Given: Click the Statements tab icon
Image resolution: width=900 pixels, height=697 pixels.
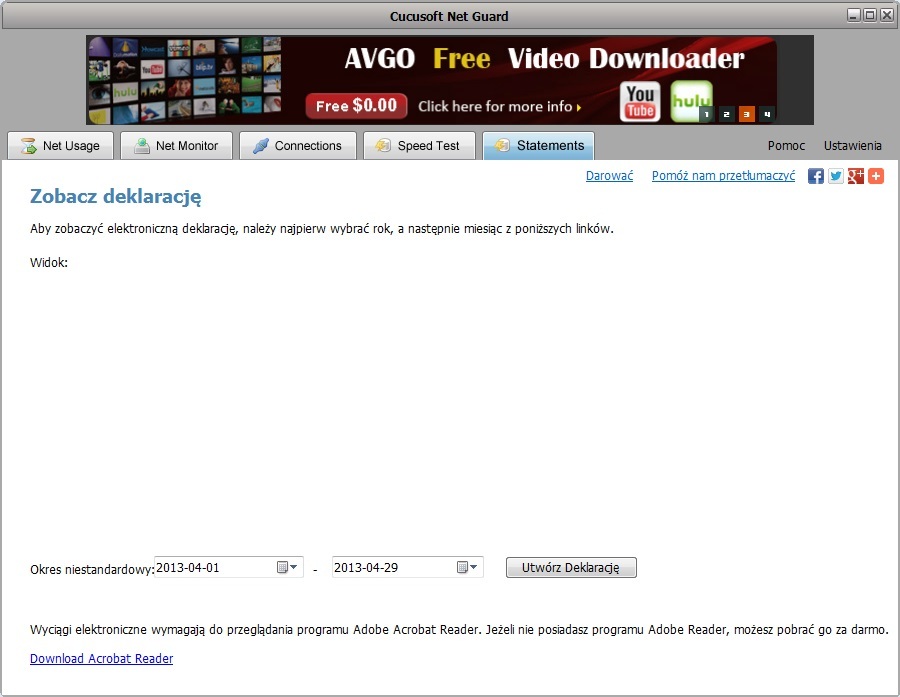Looking at the screenshot, I should pos(502,146).
